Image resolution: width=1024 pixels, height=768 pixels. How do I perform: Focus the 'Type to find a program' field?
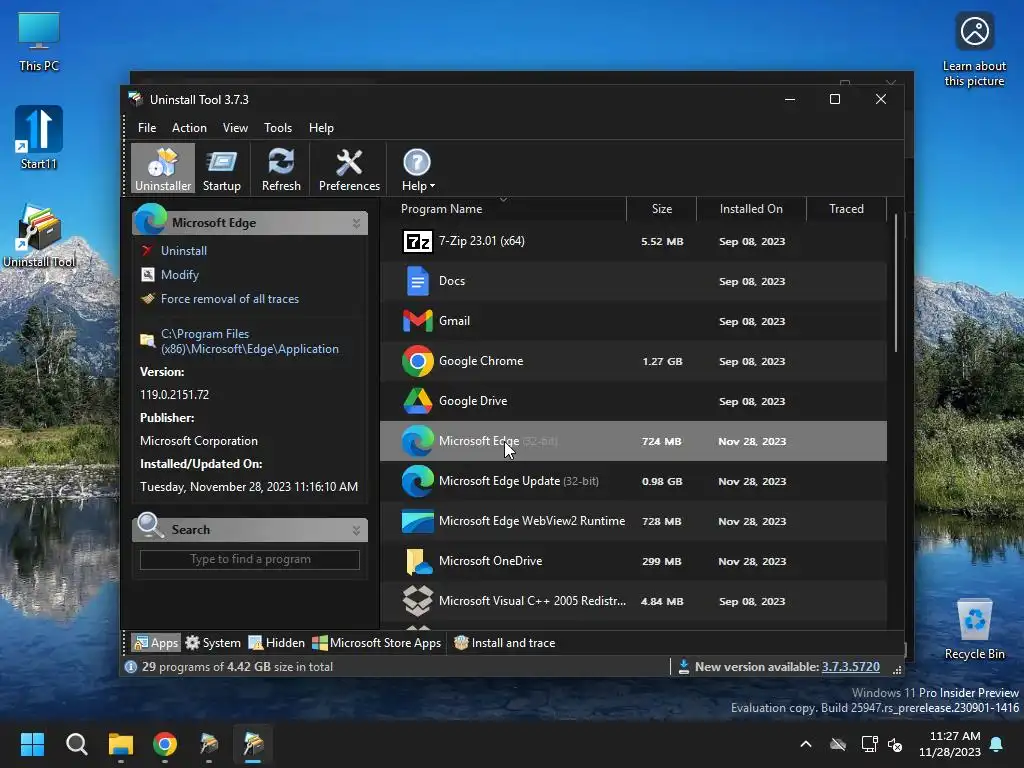pos(250,560)
